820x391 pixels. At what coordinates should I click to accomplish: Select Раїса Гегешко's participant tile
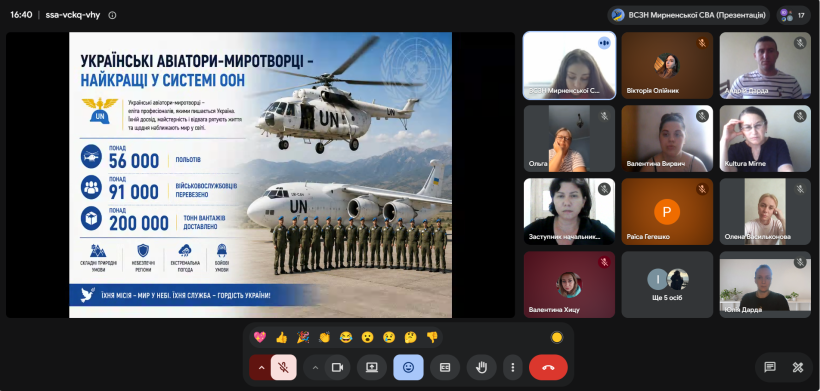tap(667, 212)
